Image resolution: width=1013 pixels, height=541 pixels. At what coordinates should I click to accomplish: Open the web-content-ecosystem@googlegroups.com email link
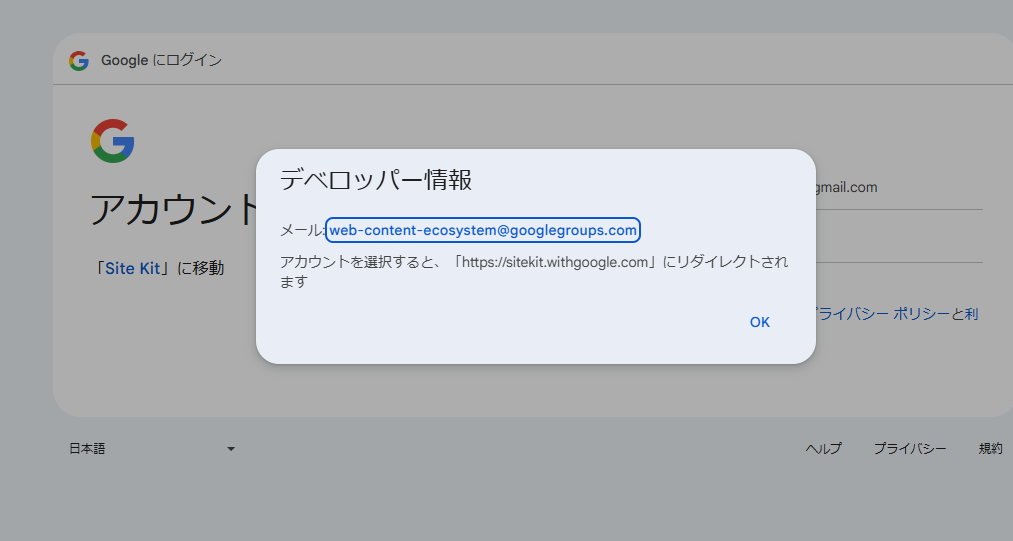[x=483, y=230]
